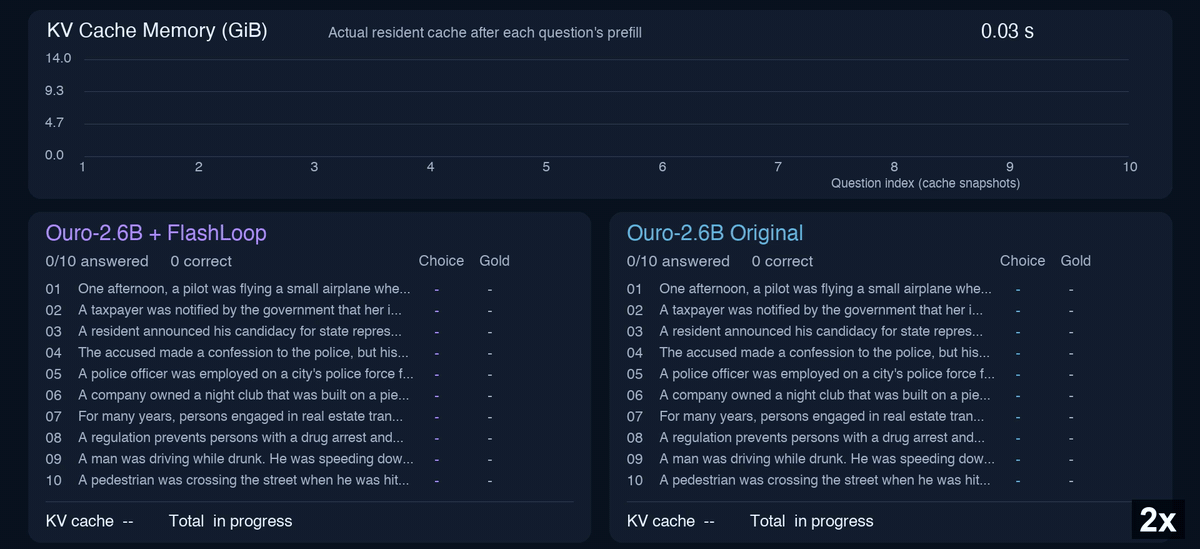Click 0/10 answered counter in FlashLoop panel

tap(97, 261)
